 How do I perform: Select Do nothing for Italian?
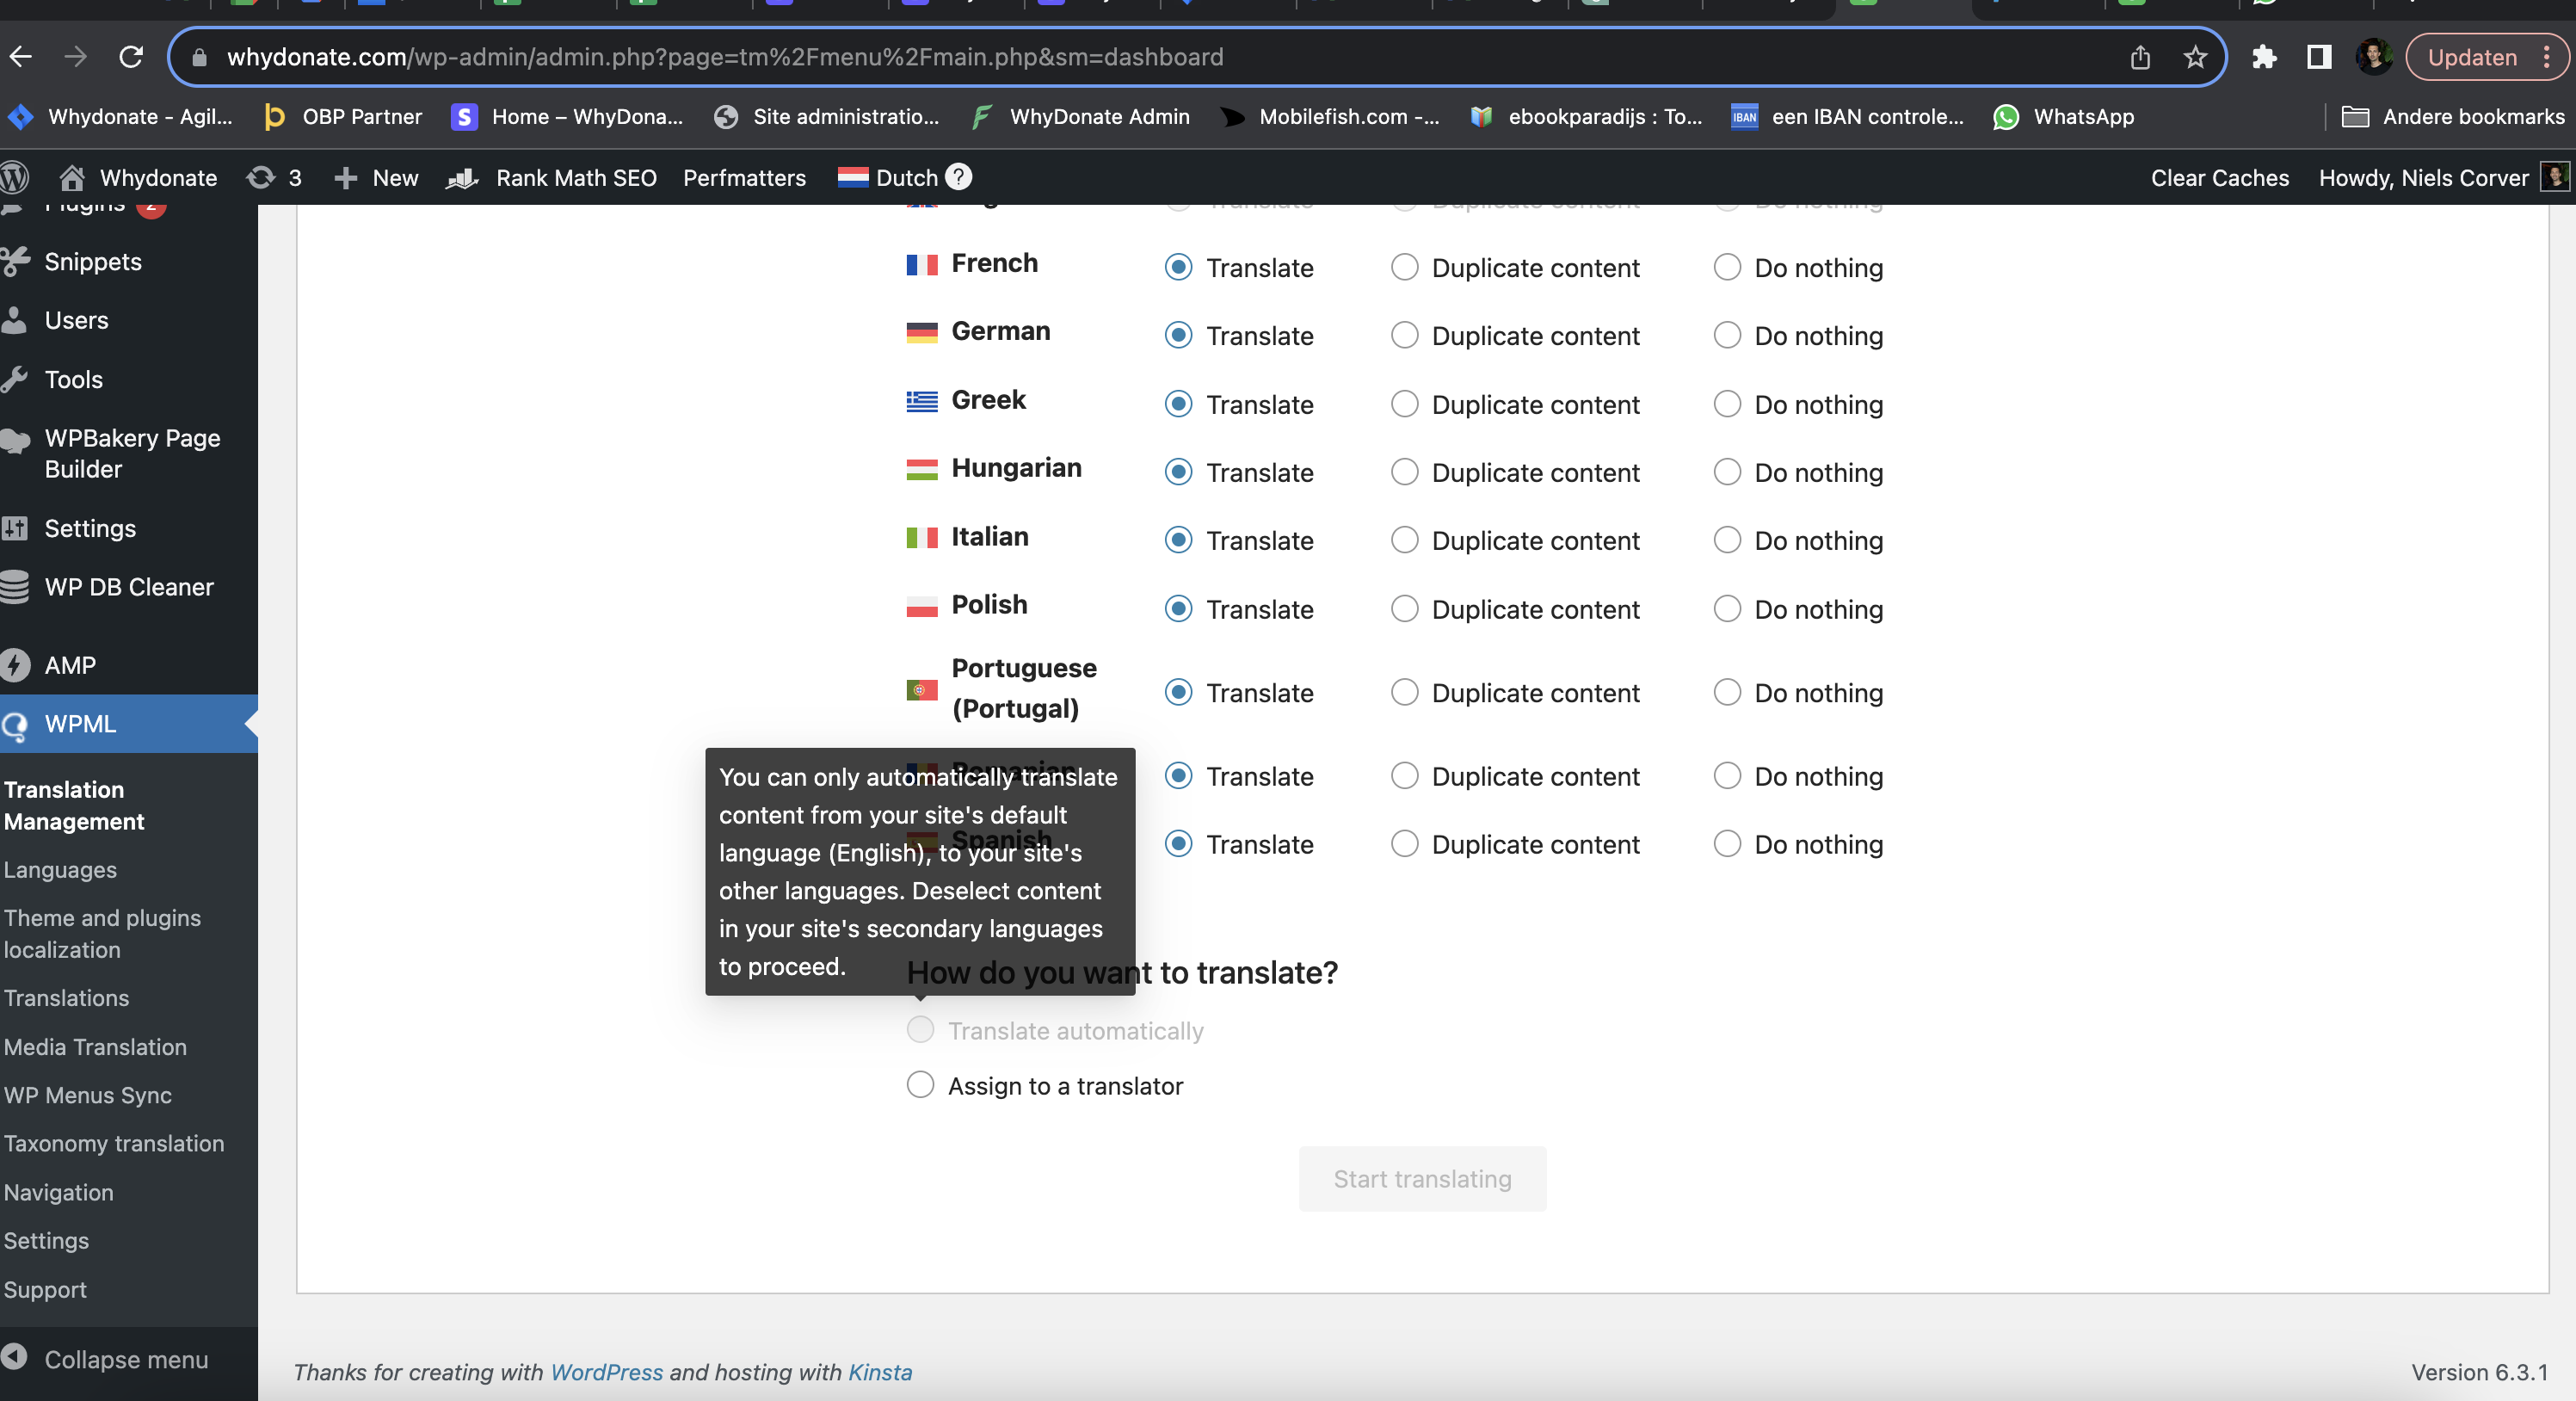(1727, 540)
